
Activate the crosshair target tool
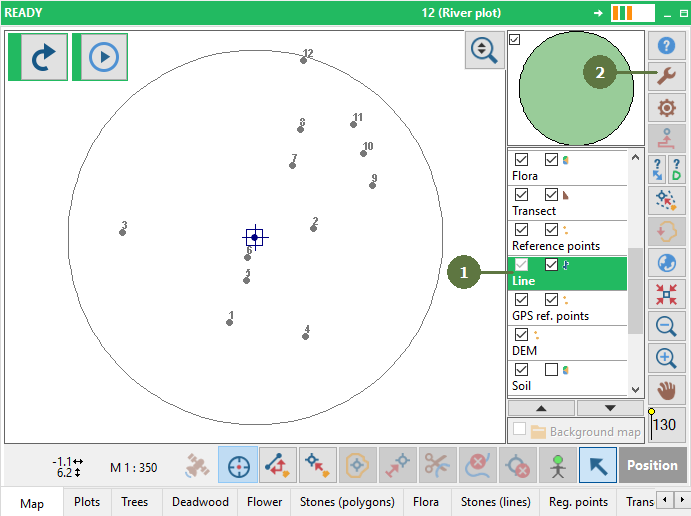pos(238,465)
